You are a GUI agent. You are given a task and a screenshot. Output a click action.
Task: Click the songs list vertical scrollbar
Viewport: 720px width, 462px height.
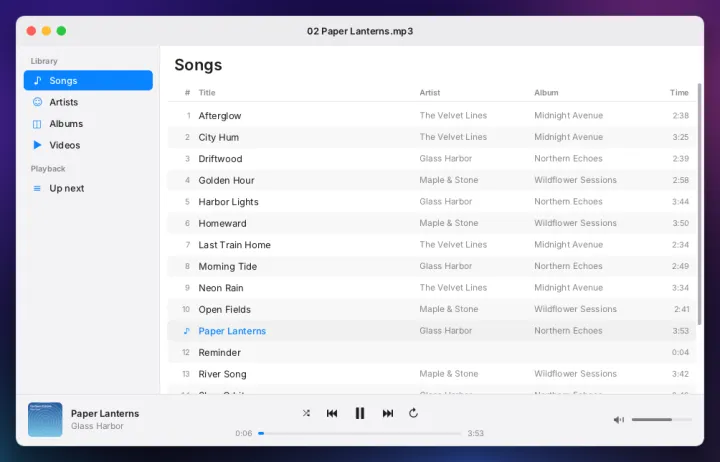[699, 204]
